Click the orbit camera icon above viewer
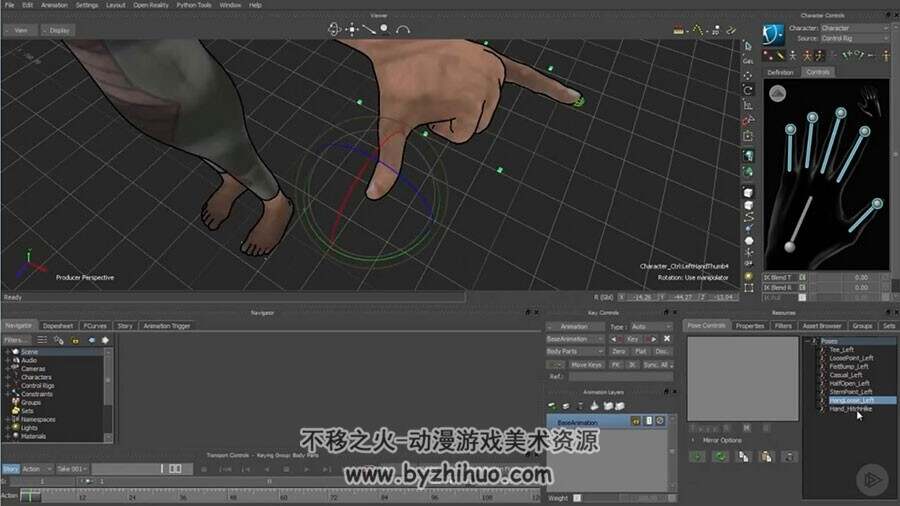The width and height of the screenshot is (900, 506). [x=334, y=29]
